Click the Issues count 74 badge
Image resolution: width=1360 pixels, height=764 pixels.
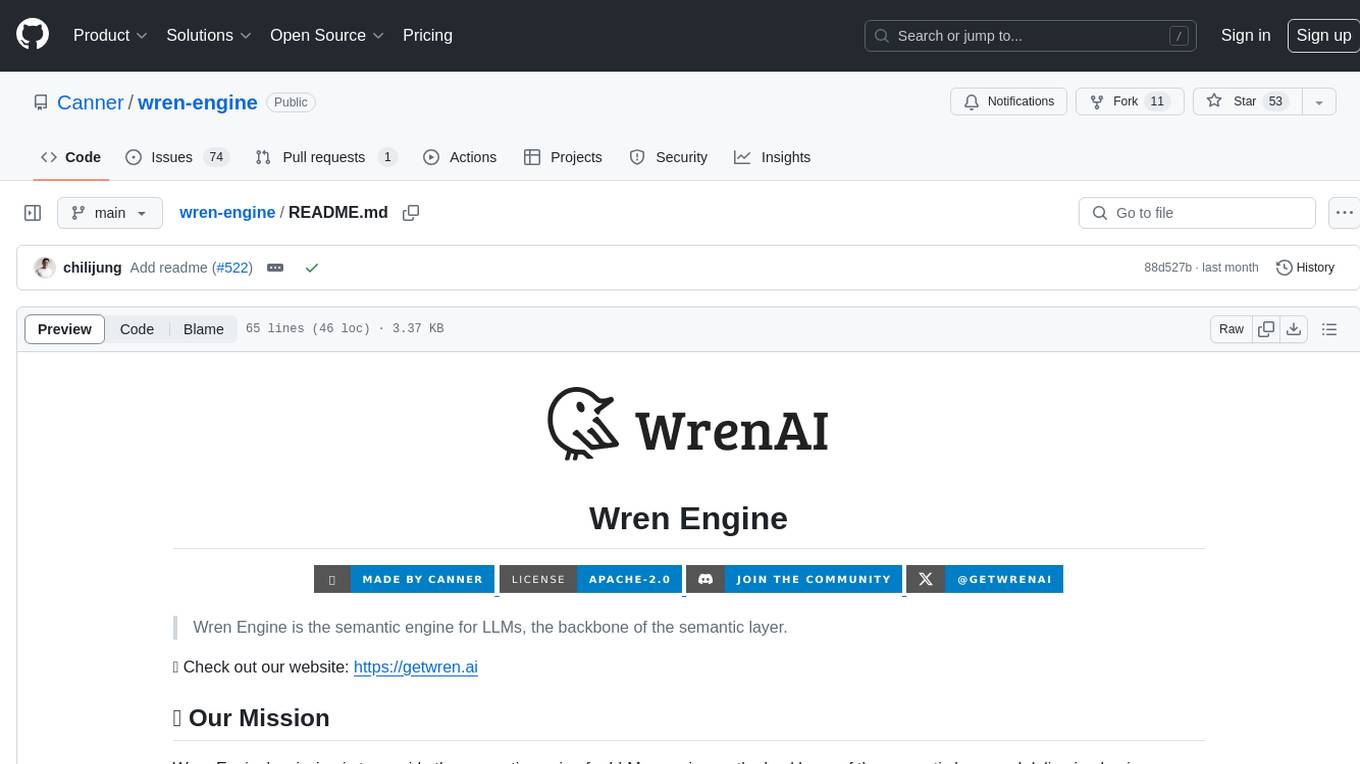[215, 157]
